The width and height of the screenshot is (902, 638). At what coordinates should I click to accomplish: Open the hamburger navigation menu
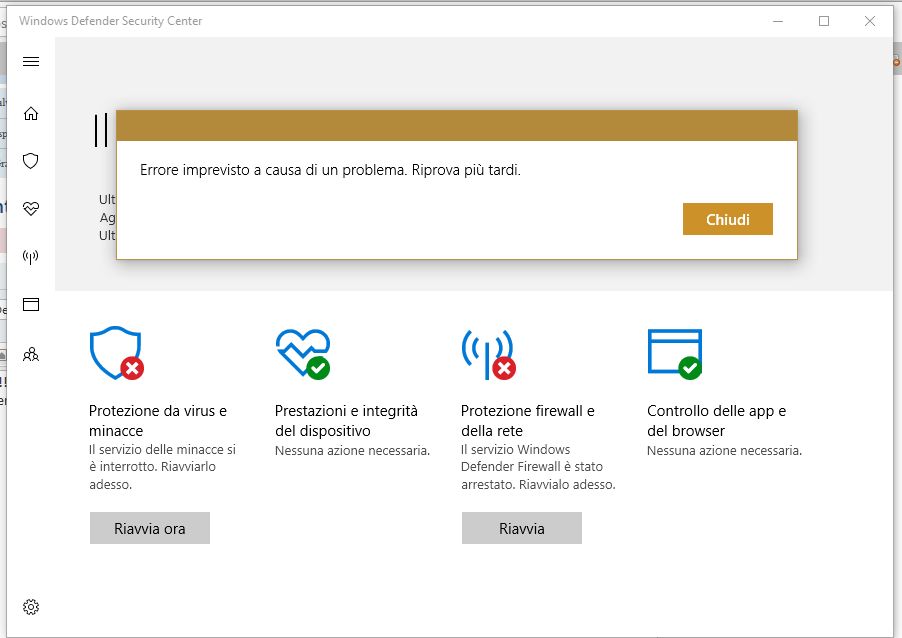[31, 62]
